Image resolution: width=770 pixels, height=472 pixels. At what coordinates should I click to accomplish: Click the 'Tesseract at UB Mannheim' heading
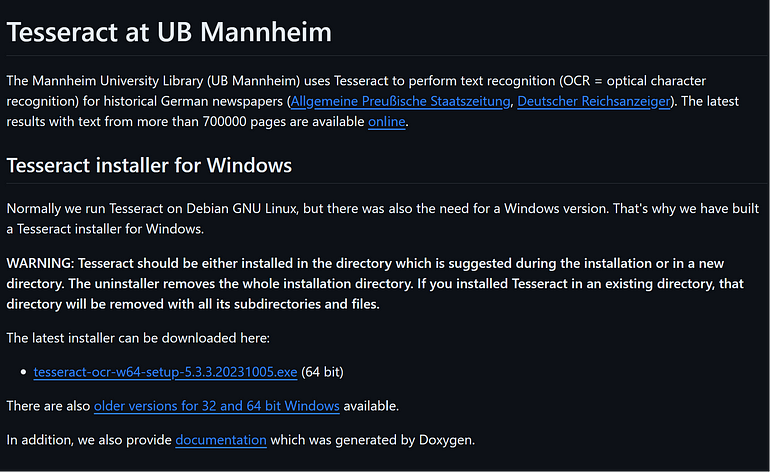pos(169,32)
